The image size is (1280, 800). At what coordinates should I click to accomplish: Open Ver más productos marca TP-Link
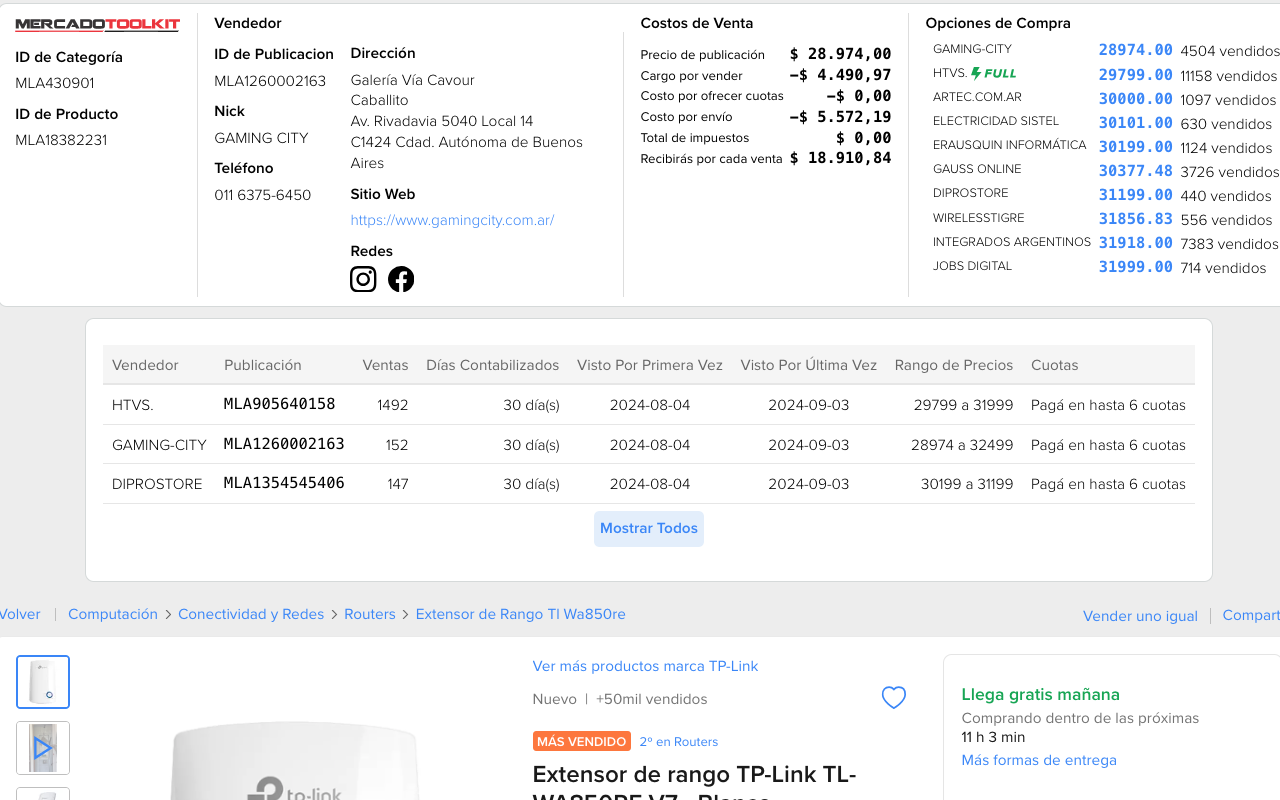(x=645, y=666)
